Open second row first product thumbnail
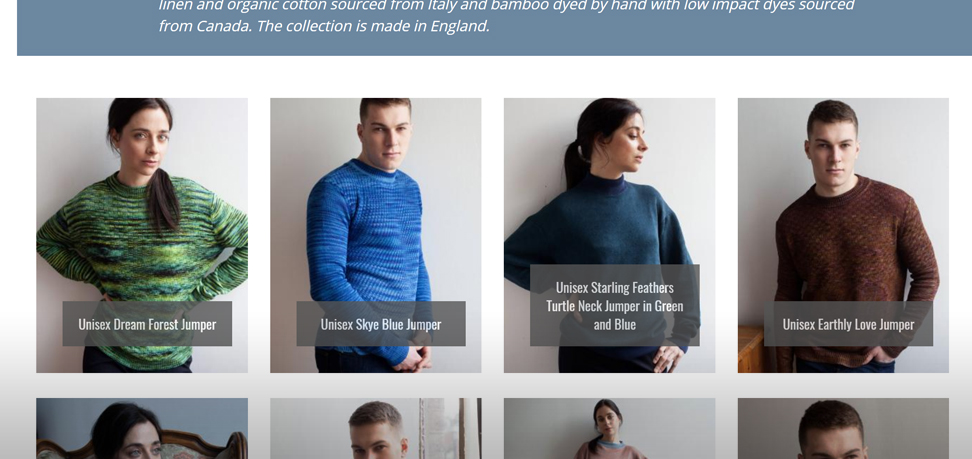This screenshot has width=972, height=459. point(142,429)
